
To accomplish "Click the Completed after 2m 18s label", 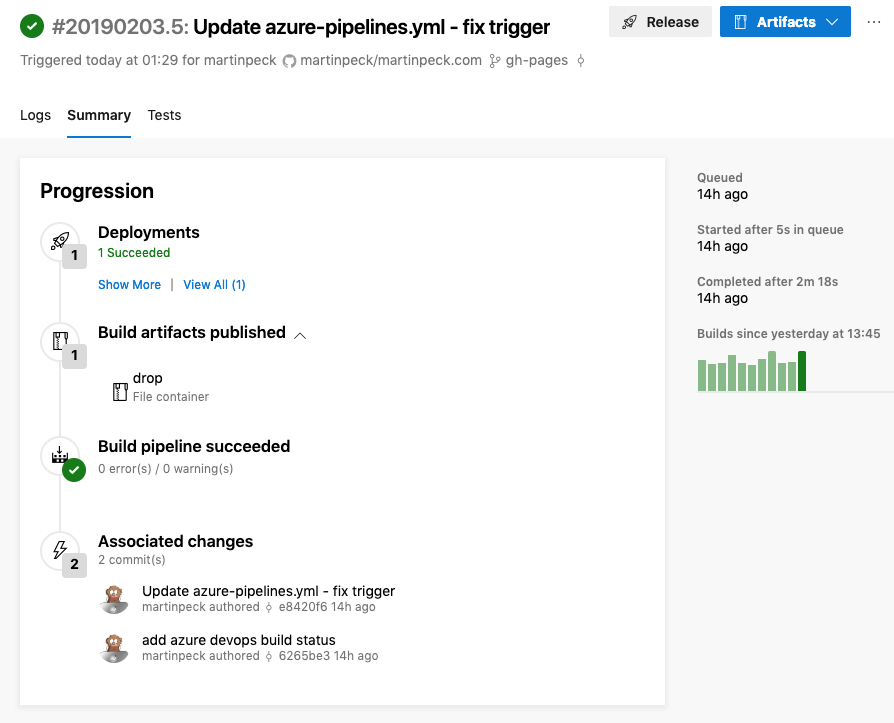I will (x=767, y=282).
